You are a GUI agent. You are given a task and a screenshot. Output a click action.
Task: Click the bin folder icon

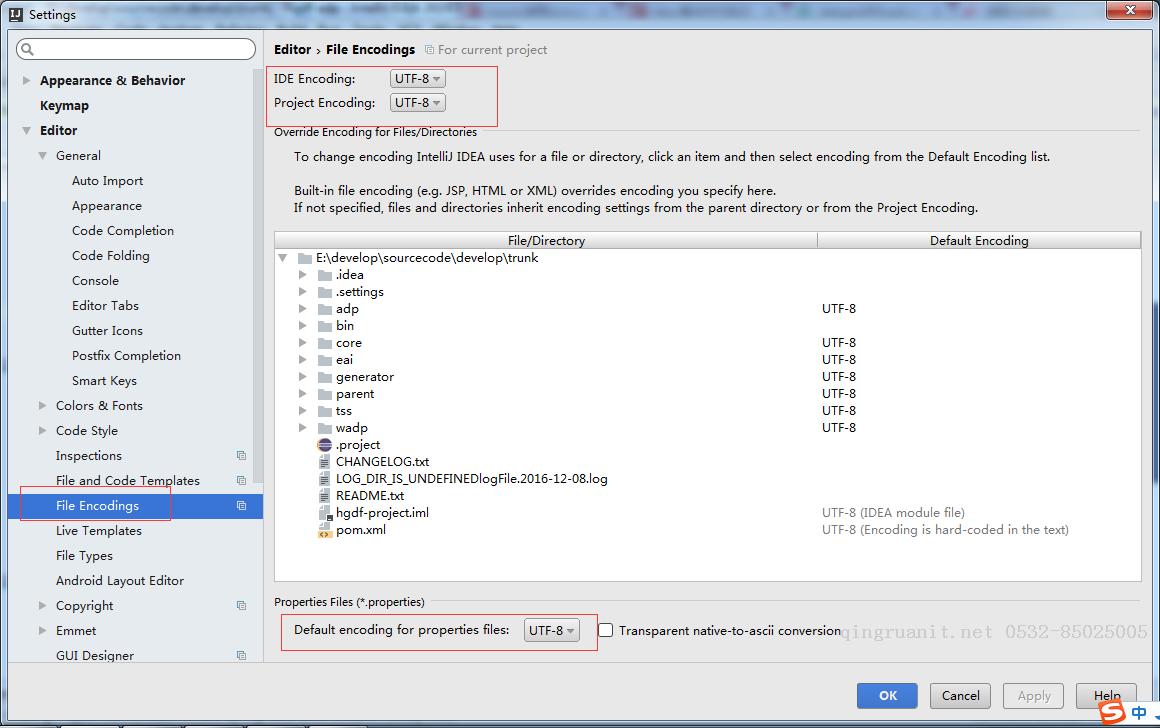[x=325, y=326]
